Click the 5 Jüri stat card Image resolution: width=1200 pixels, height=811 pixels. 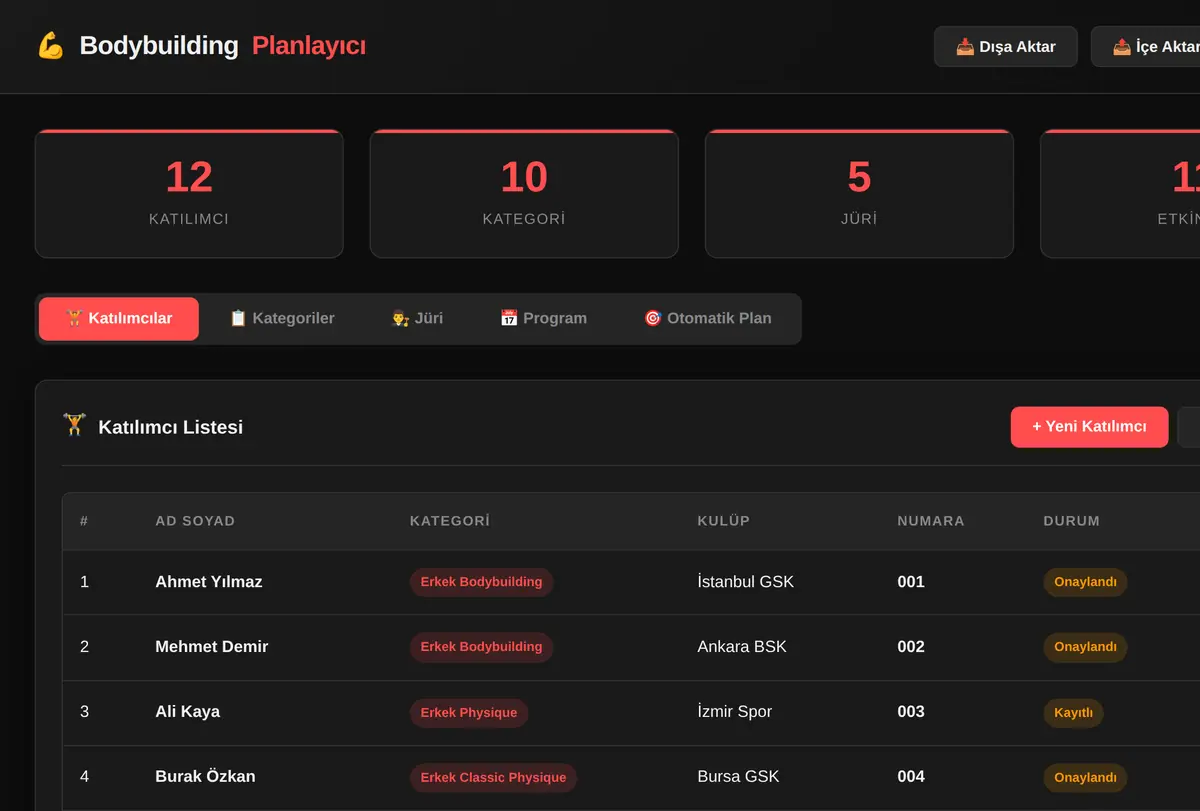pos(859,194)
